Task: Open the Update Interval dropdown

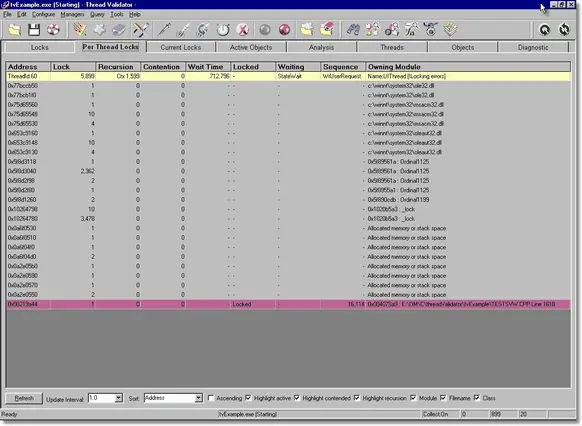Action: click(x=118, y=398)
